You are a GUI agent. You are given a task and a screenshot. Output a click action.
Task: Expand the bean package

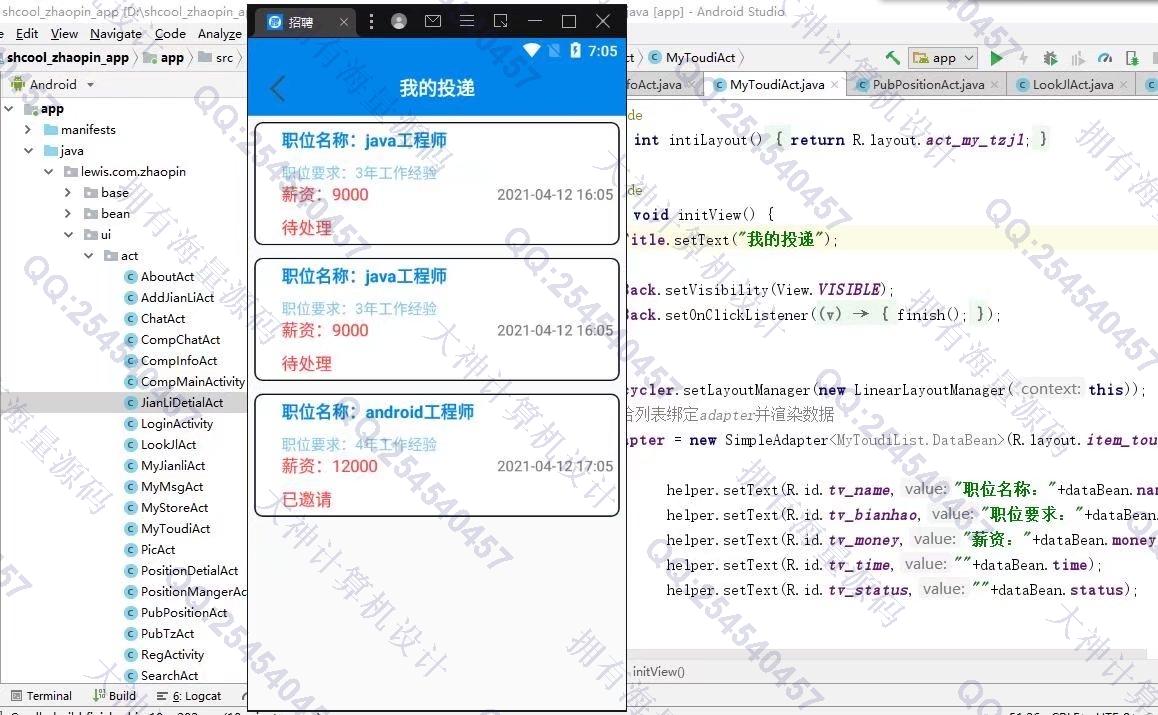(68, 213)
